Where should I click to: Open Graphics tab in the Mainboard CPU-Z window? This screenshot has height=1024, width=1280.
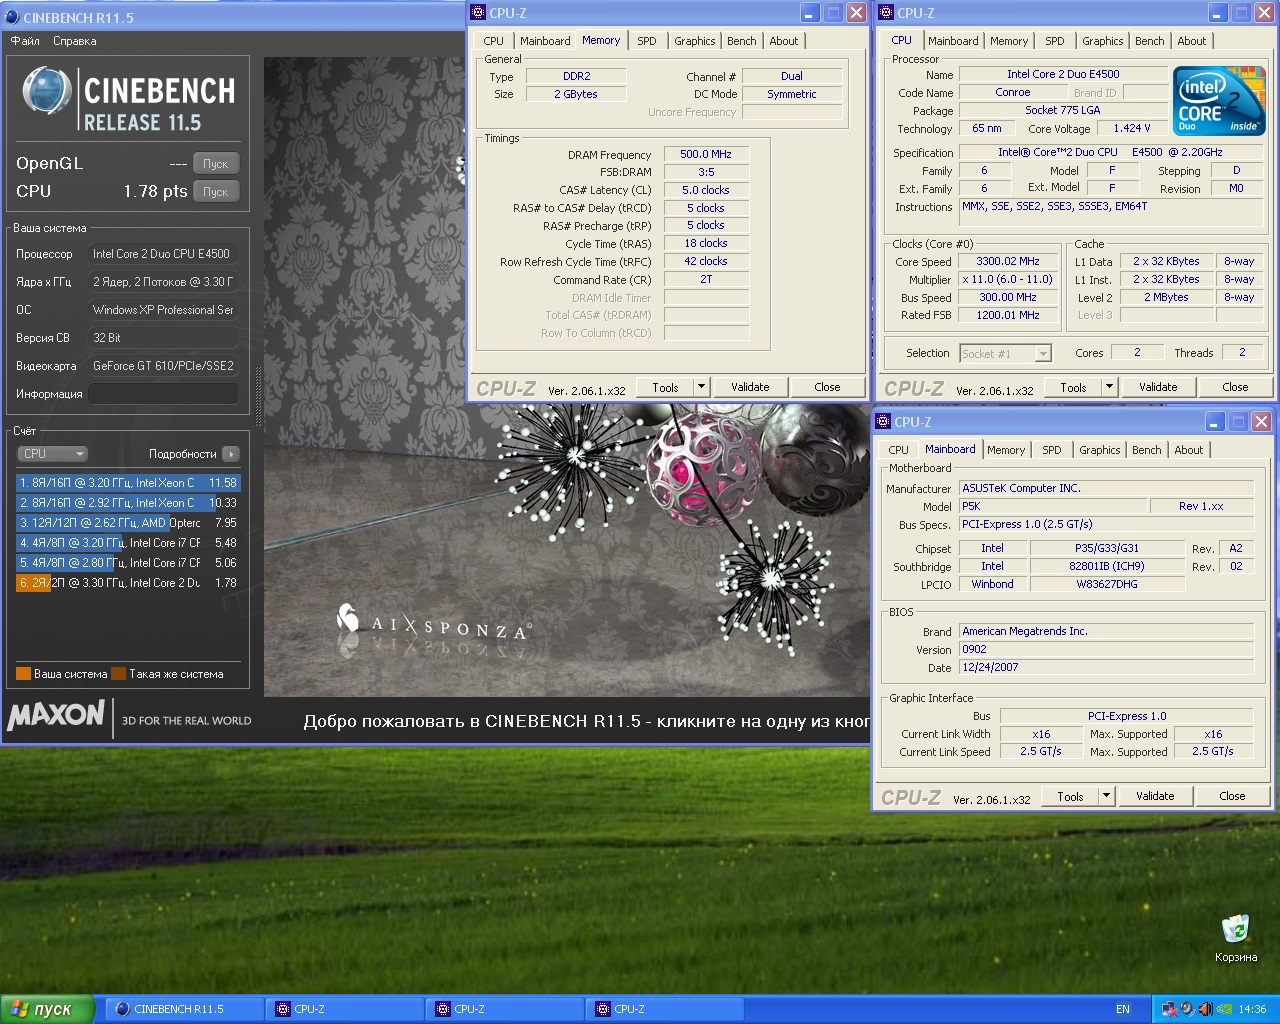(x=1100, y=450)
